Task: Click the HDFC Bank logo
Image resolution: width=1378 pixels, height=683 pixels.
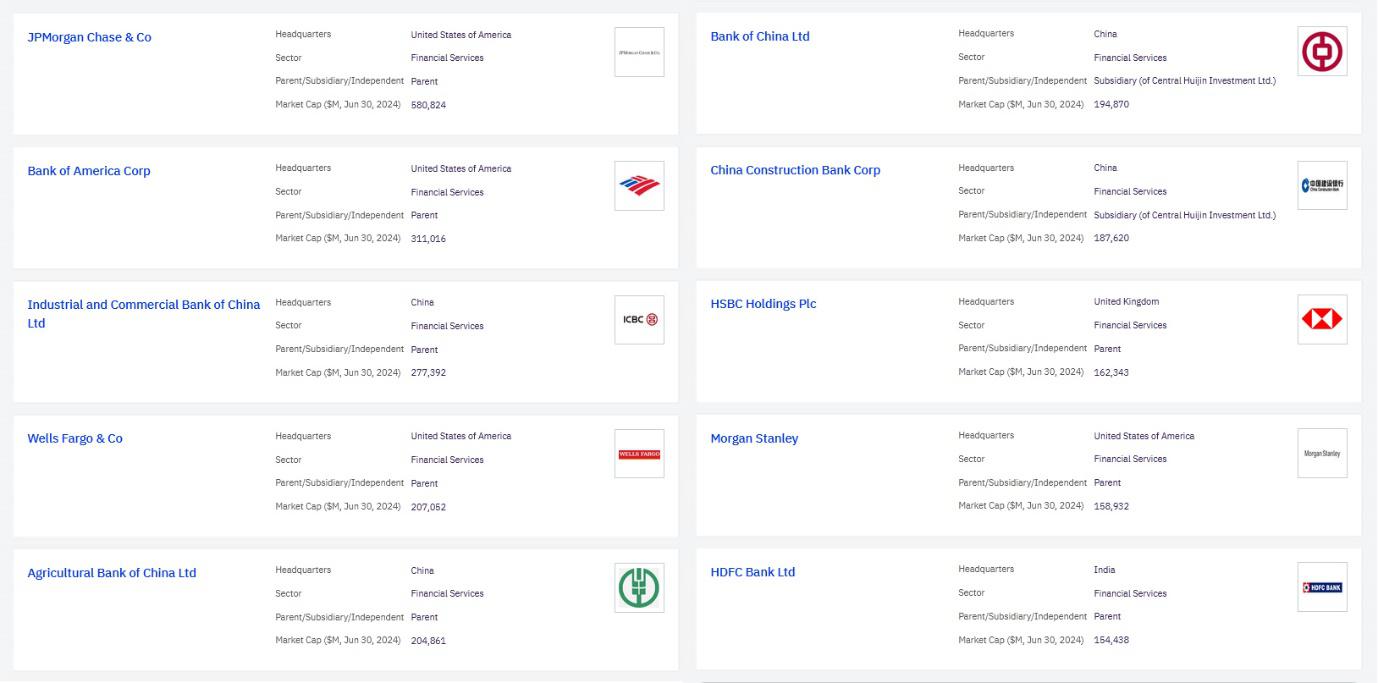Action: (1322, 587)
